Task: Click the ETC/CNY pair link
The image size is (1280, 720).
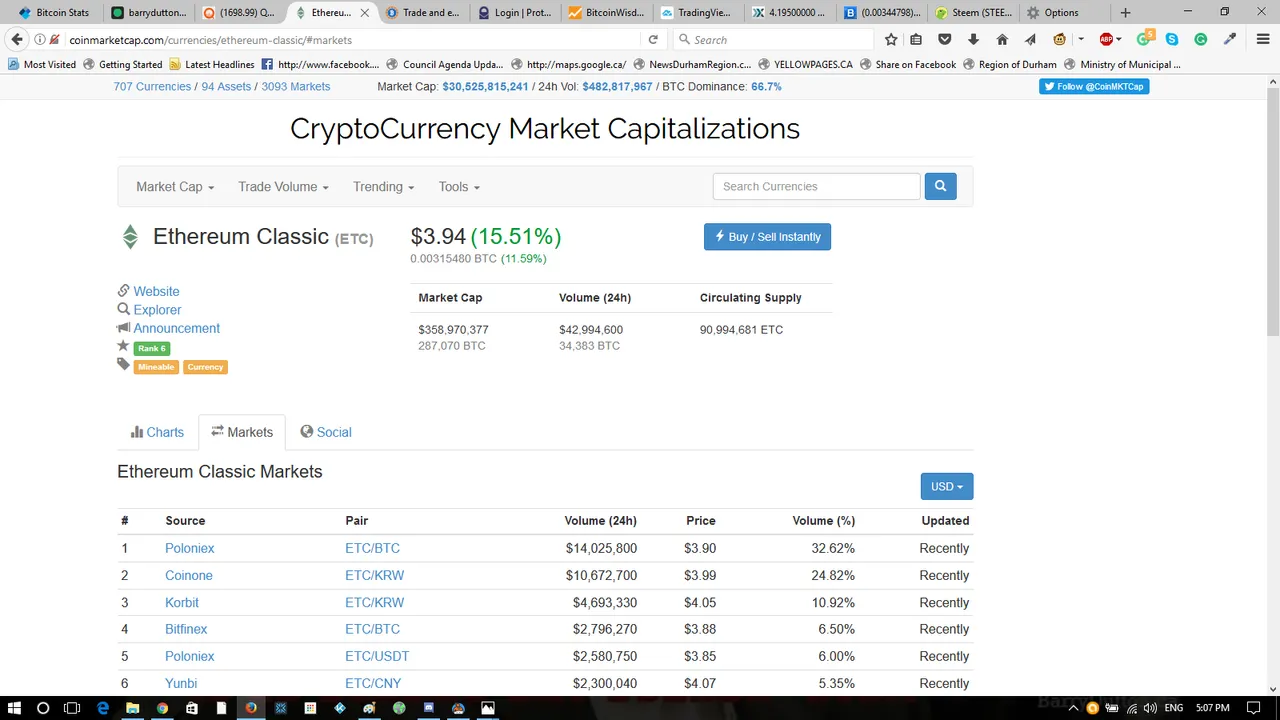Action: pyautogui.click(x=373, y=683)
